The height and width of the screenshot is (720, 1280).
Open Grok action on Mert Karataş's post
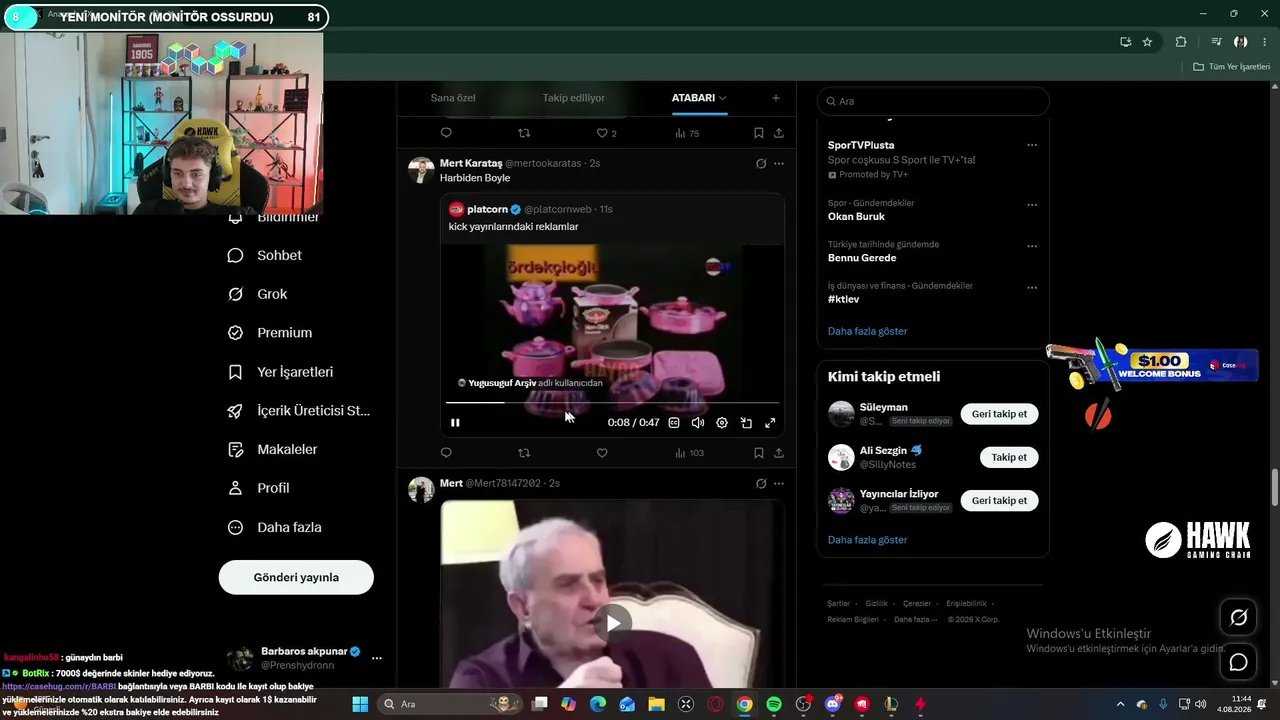click(x=761, y=163)
